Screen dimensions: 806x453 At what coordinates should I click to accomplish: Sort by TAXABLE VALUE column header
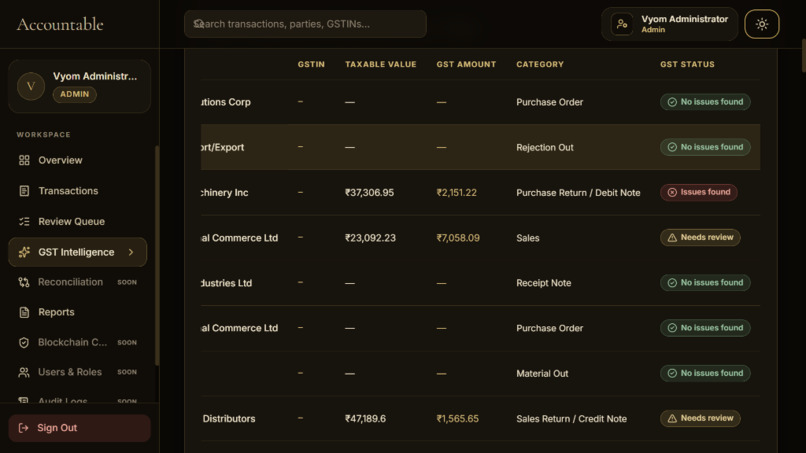pyautogui.click(x=380, y=64)
